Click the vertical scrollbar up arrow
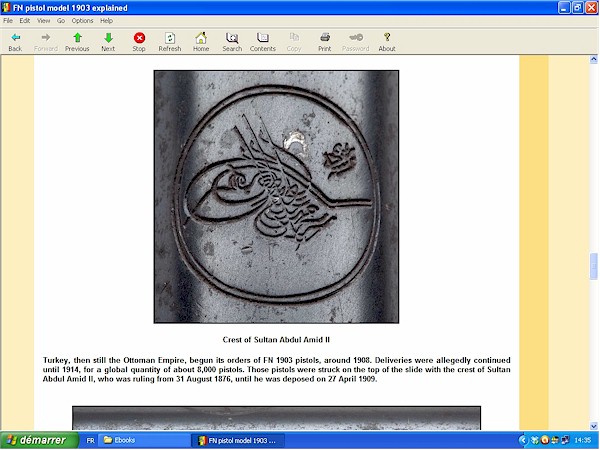This screenshot has width=600, height=450. click(x=593, y=59)
